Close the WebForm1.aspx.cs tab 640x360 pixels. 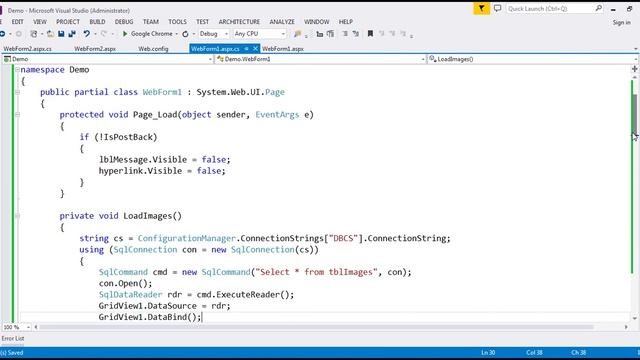coord(256,49)
